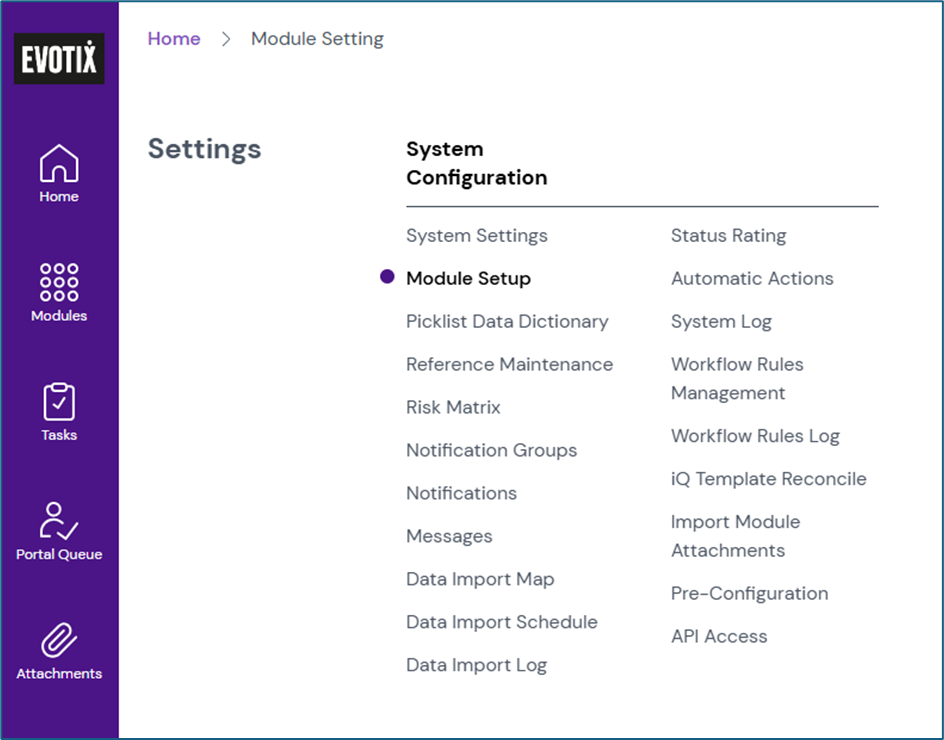Open Picklist Data Dictionary
This screenshot has width=944, height=740.
[x=507, y=322]
